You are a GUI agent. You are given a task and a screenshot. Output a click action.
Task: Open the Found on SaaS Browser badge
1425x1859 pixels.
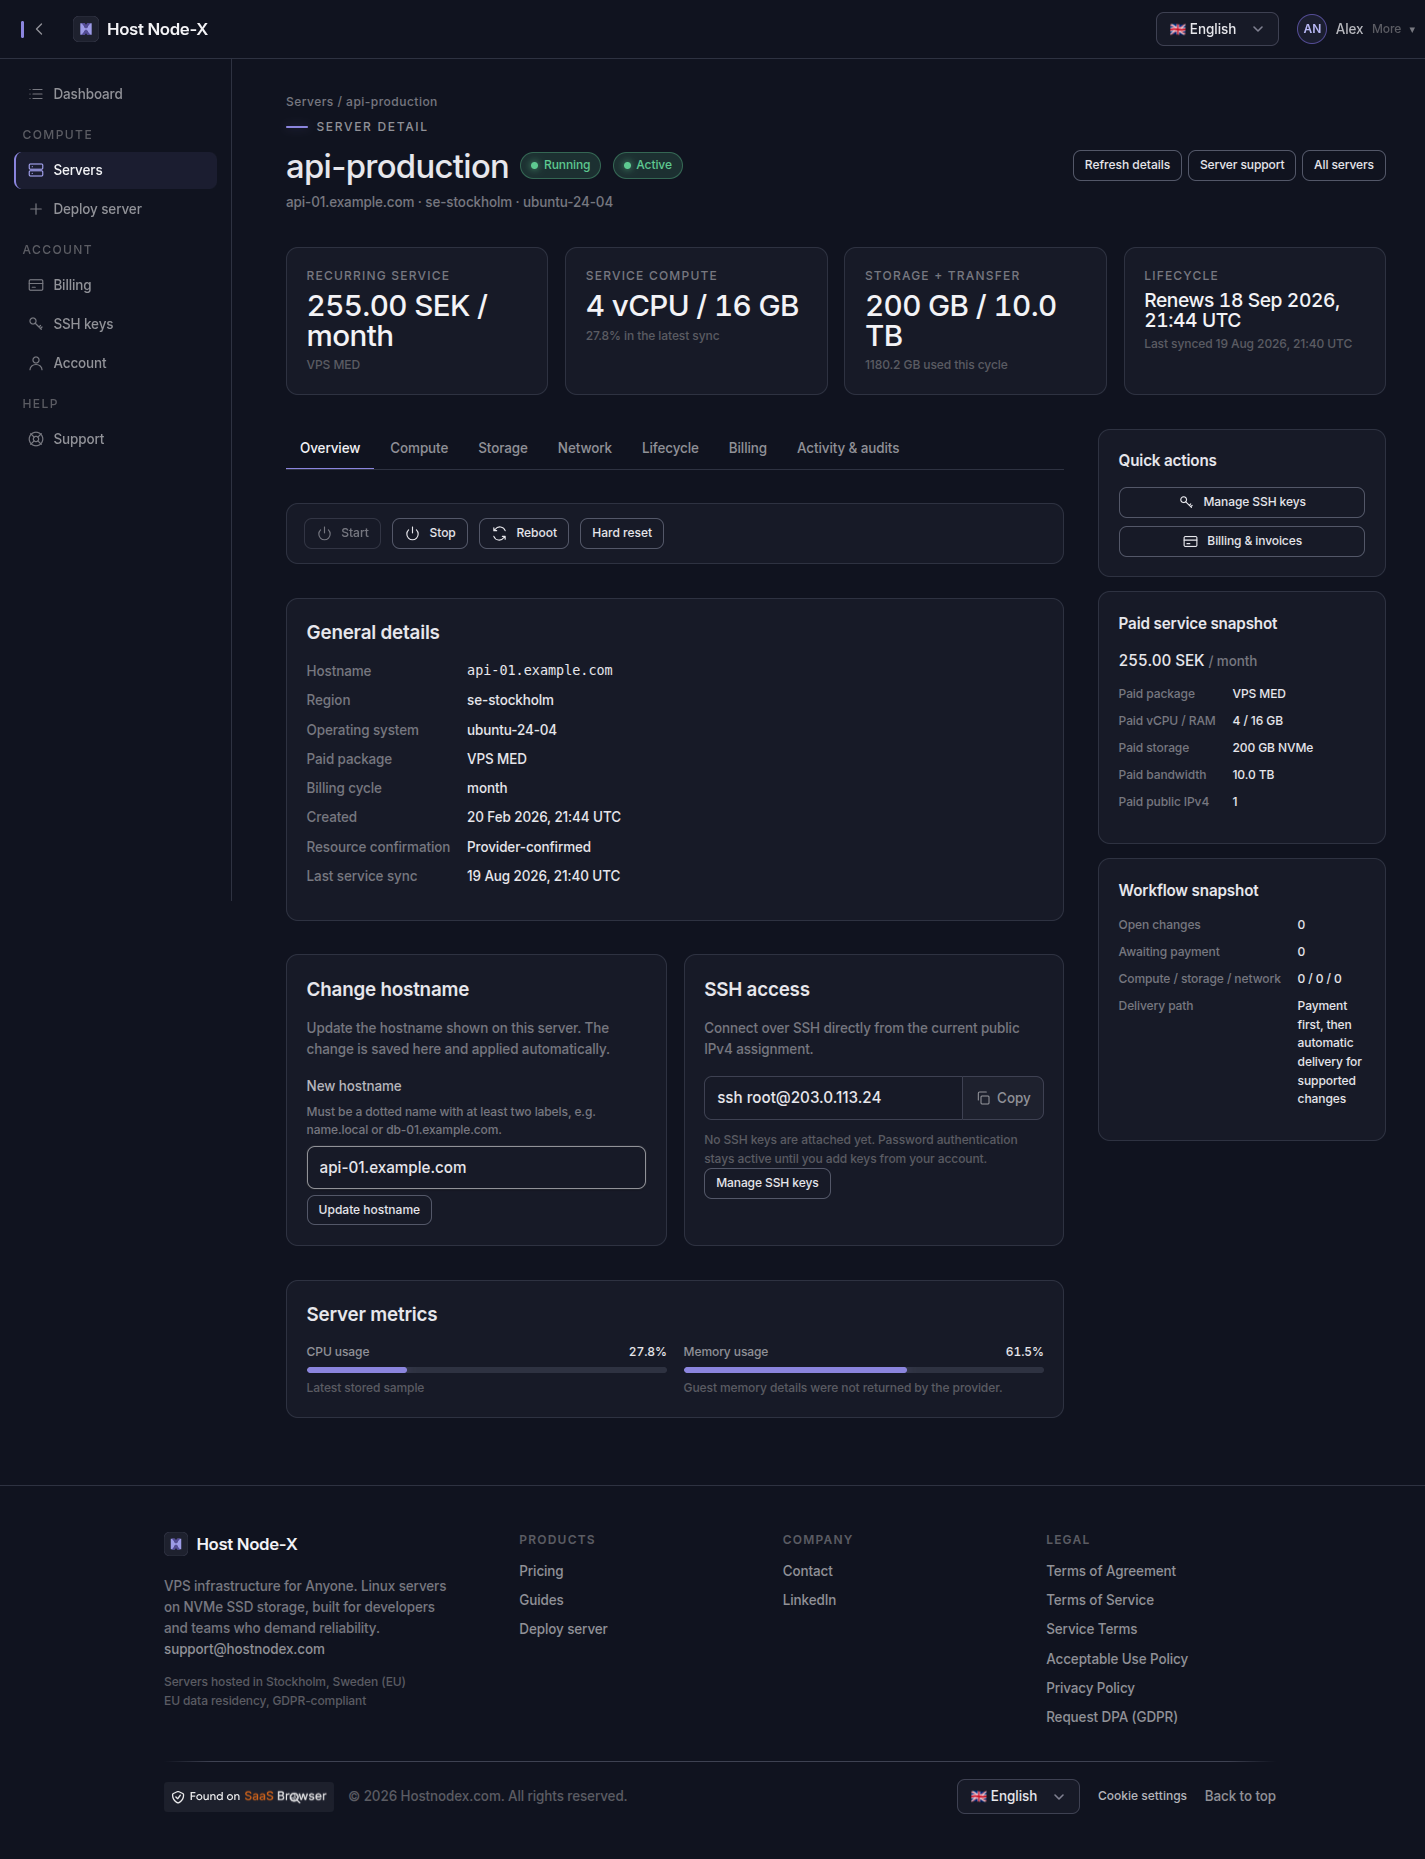249,1796
